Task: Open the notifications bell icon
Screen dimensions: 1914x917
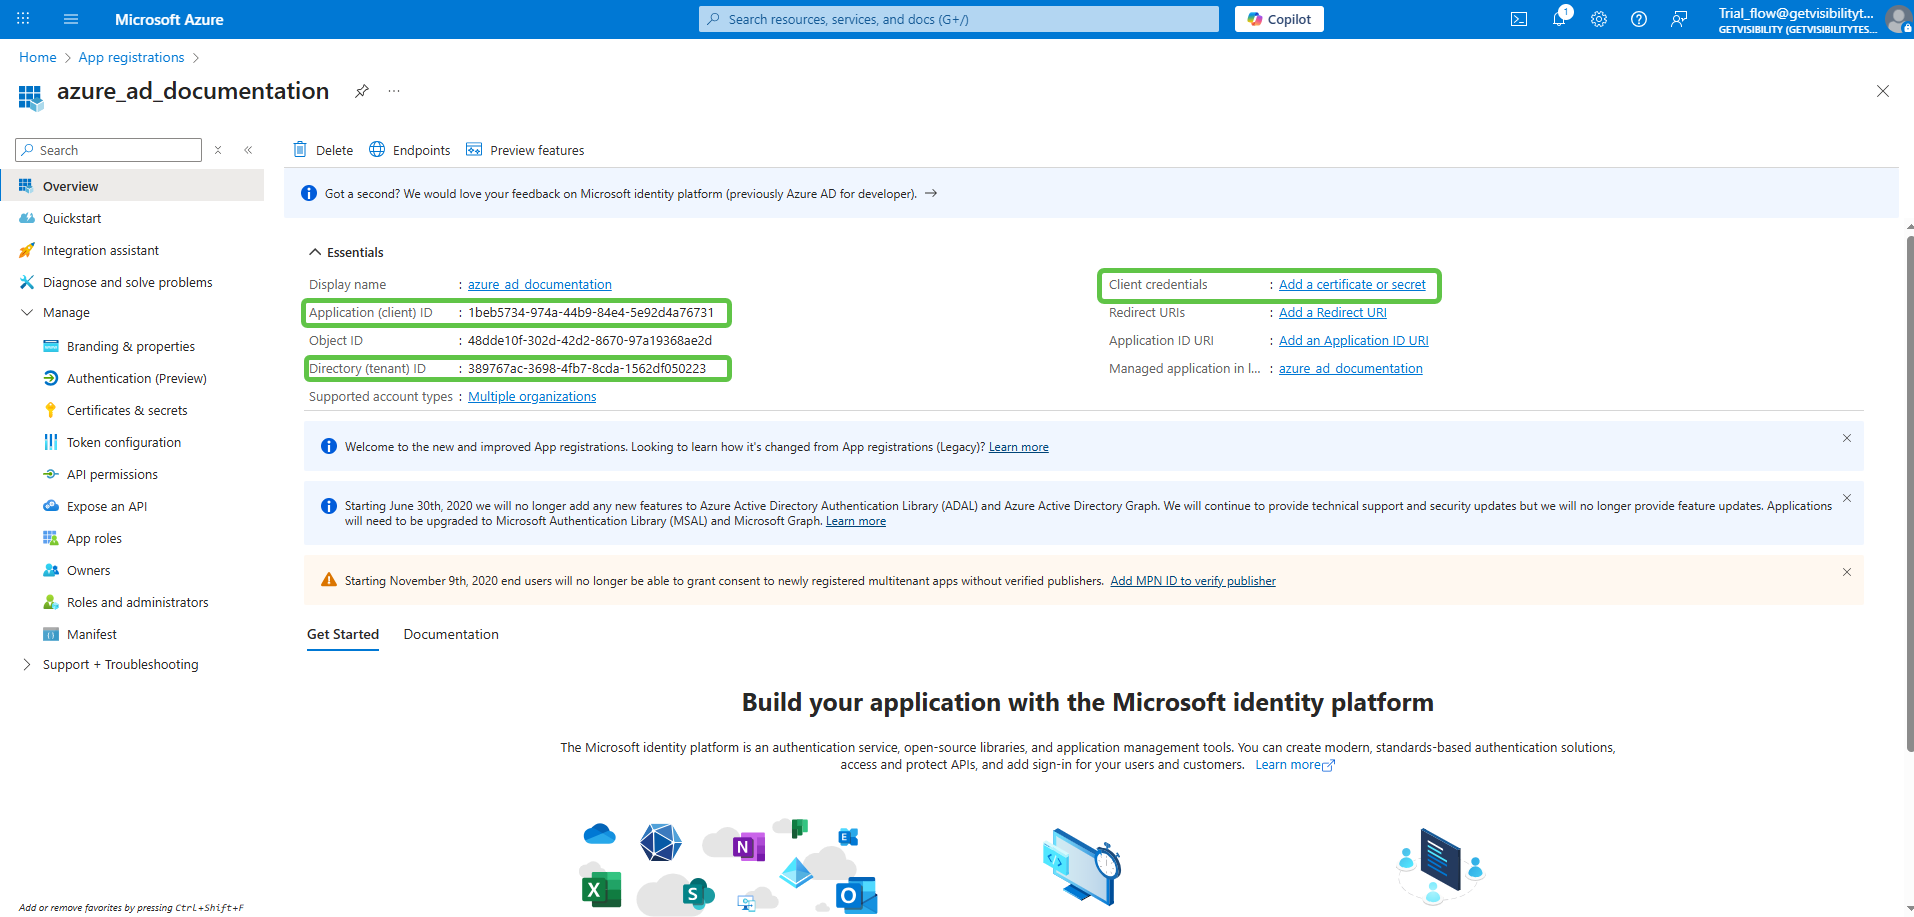Action: coord(1558,19)
